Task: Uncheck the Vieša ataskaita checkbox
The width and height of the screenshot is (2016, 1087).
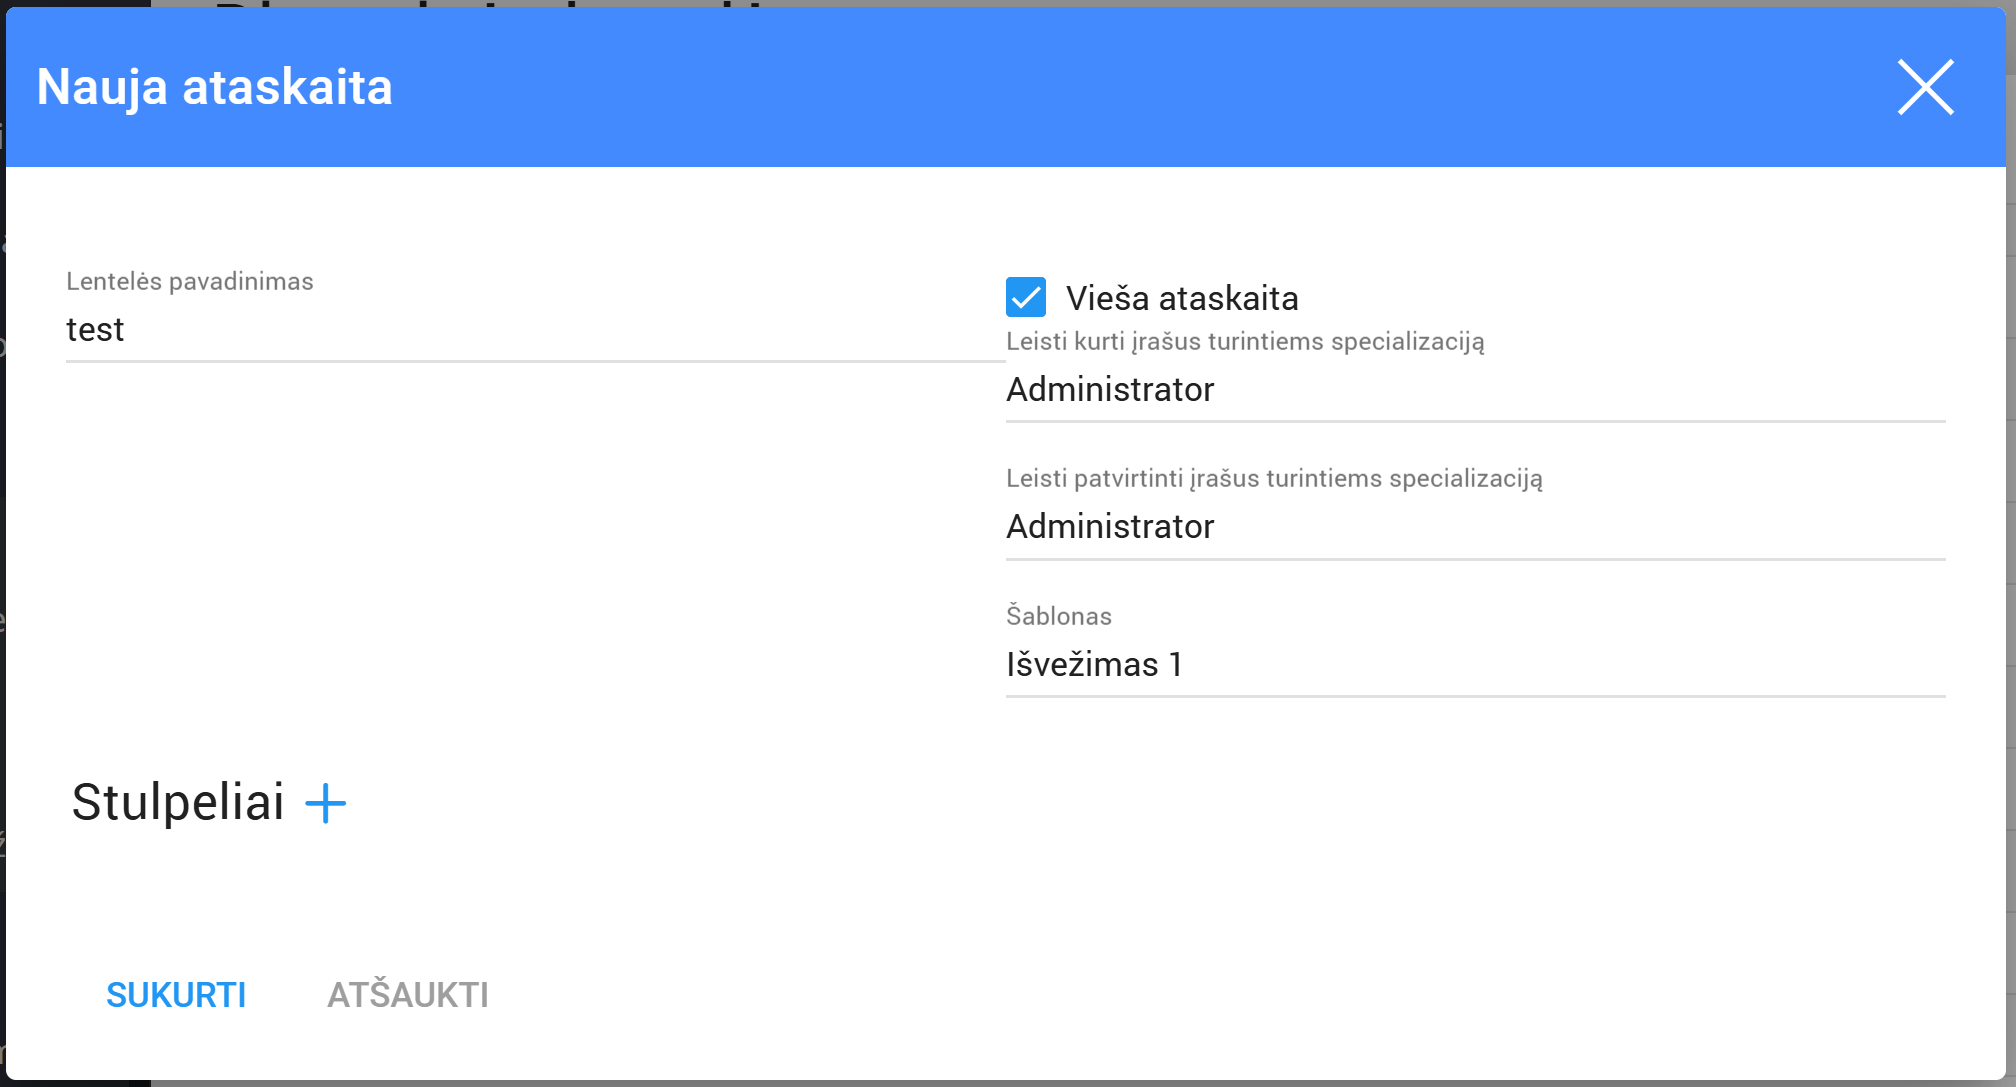Action: point(1025,297)
